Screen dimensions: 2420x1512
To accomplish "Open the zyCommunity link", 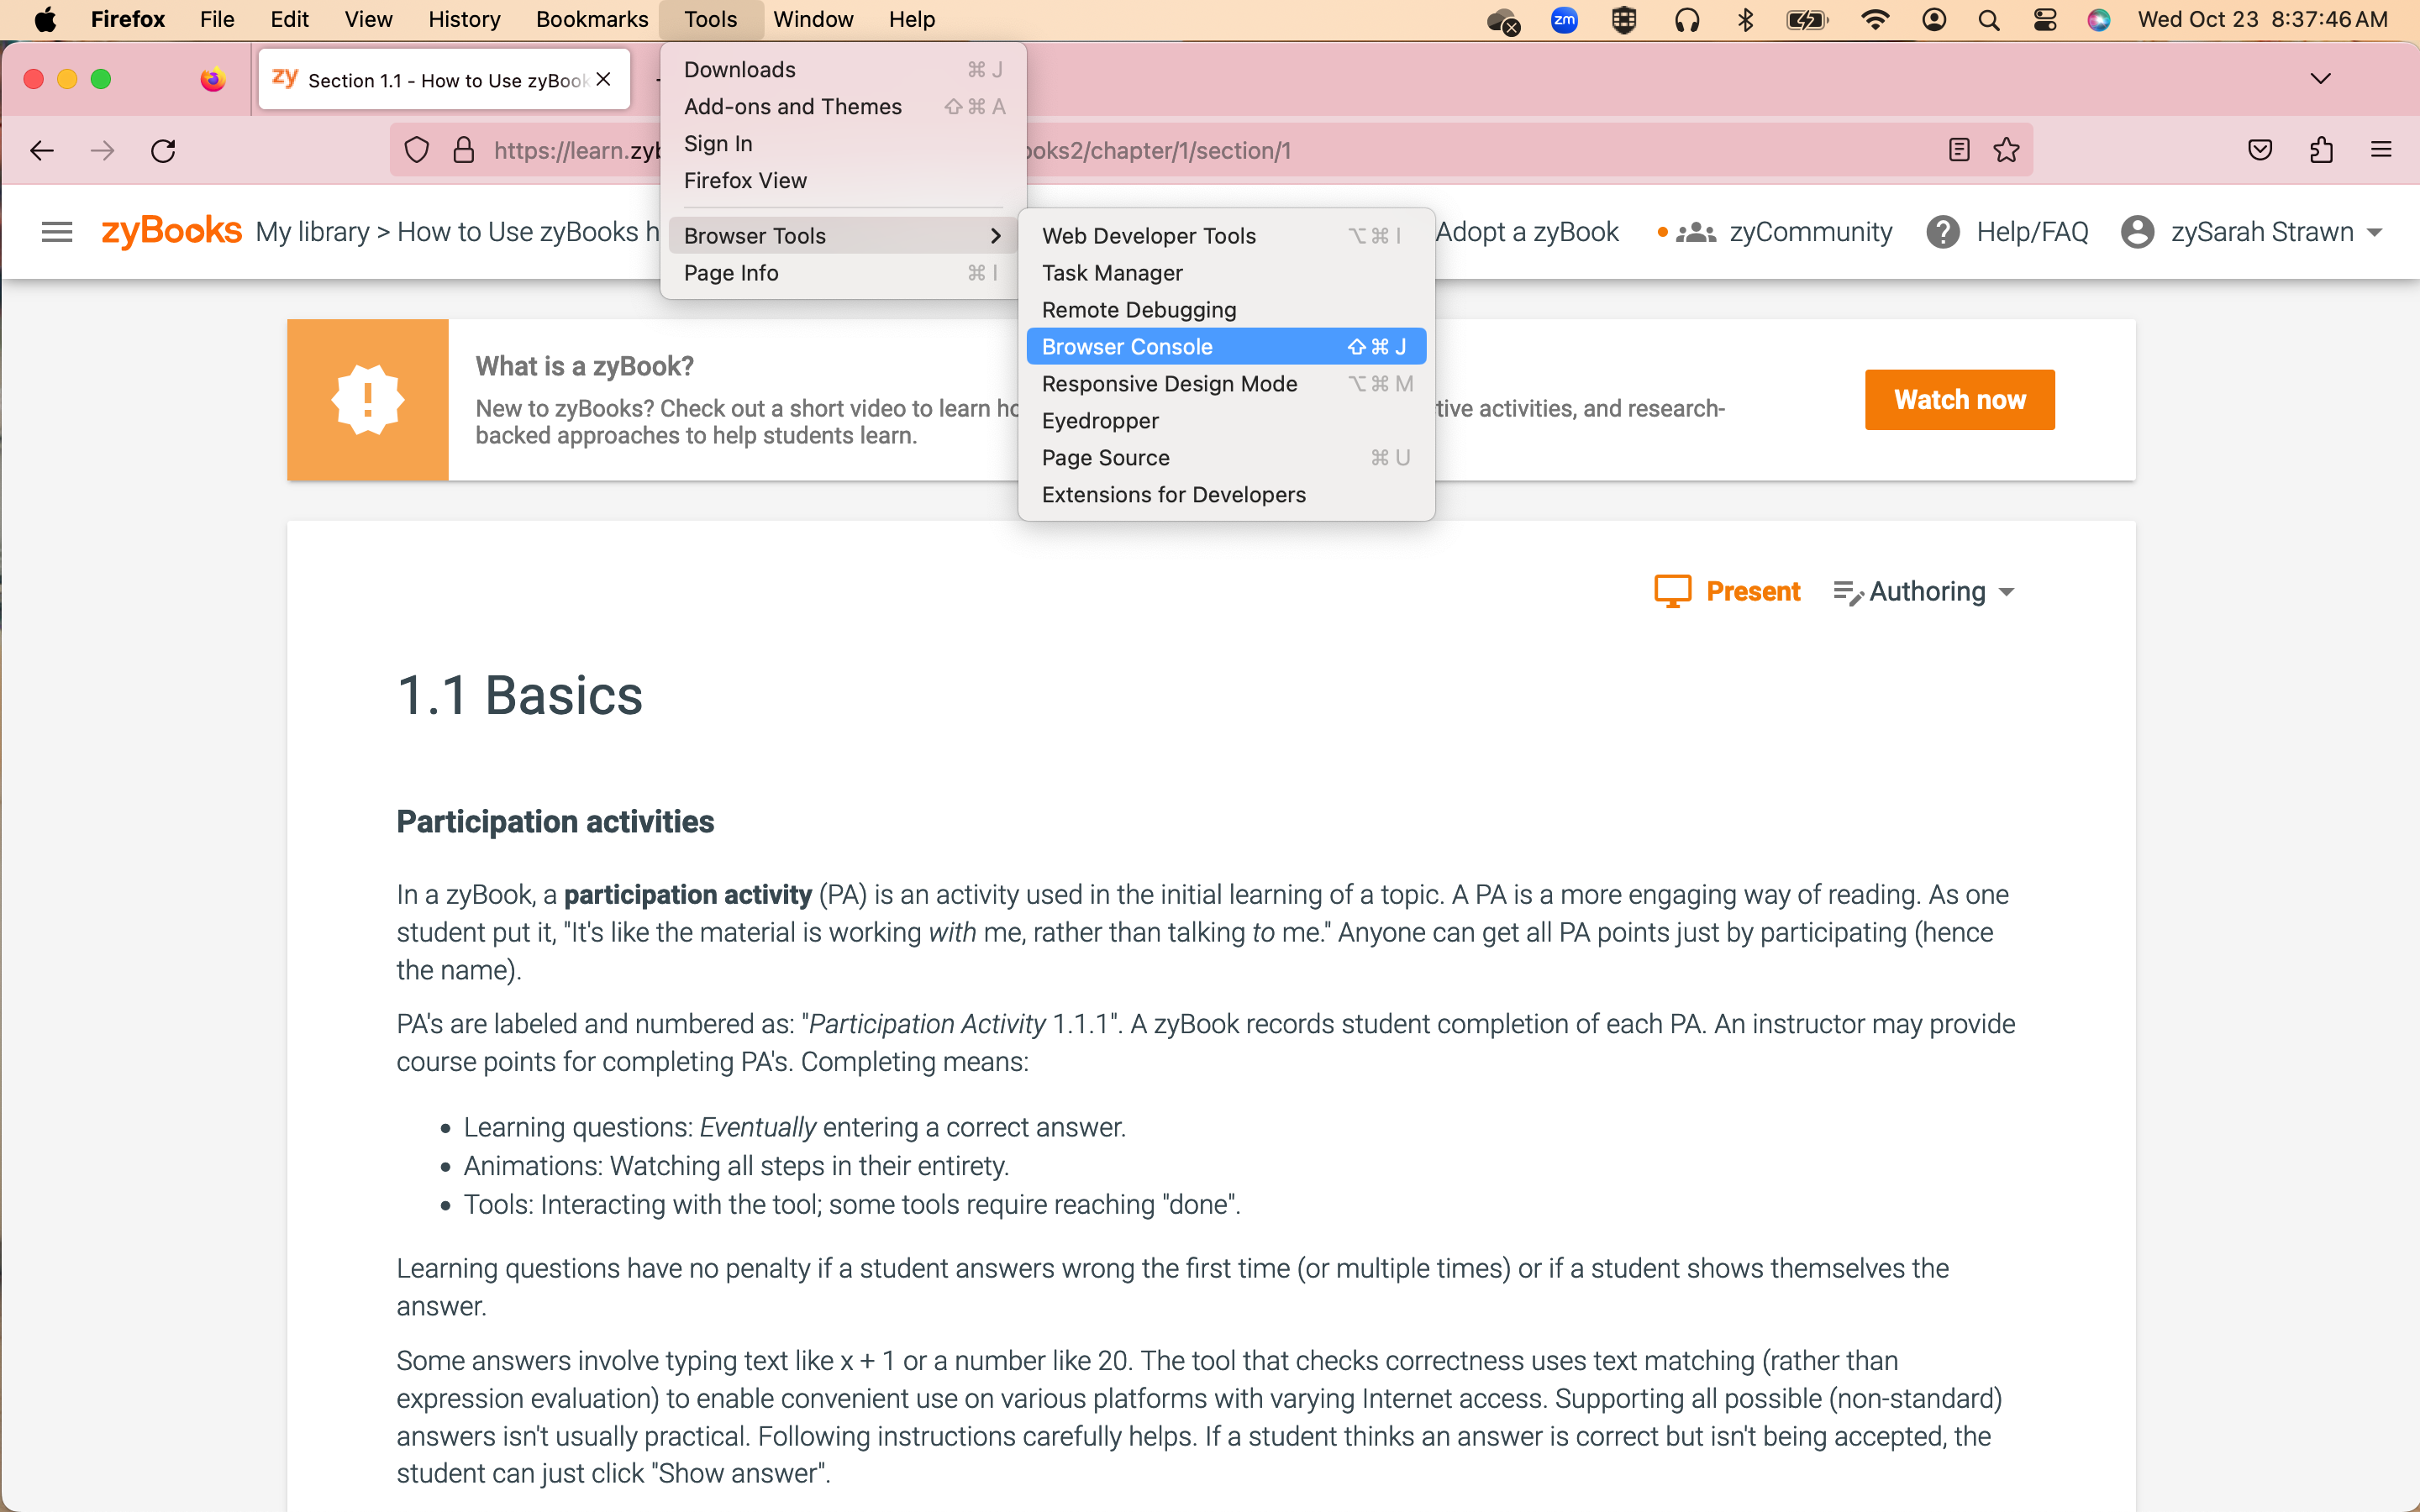I will tap(1810, 232).
